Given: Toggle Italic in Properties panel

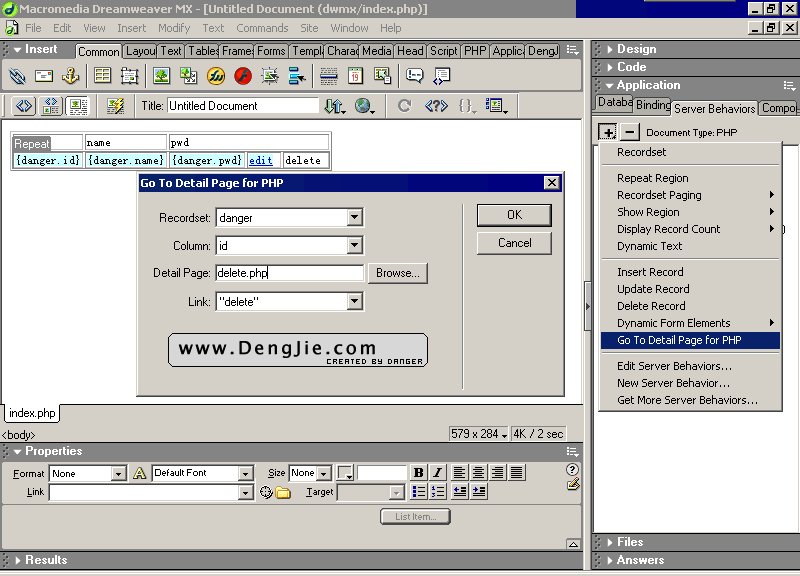Looking at the screenshot, I should coord(437,473).
